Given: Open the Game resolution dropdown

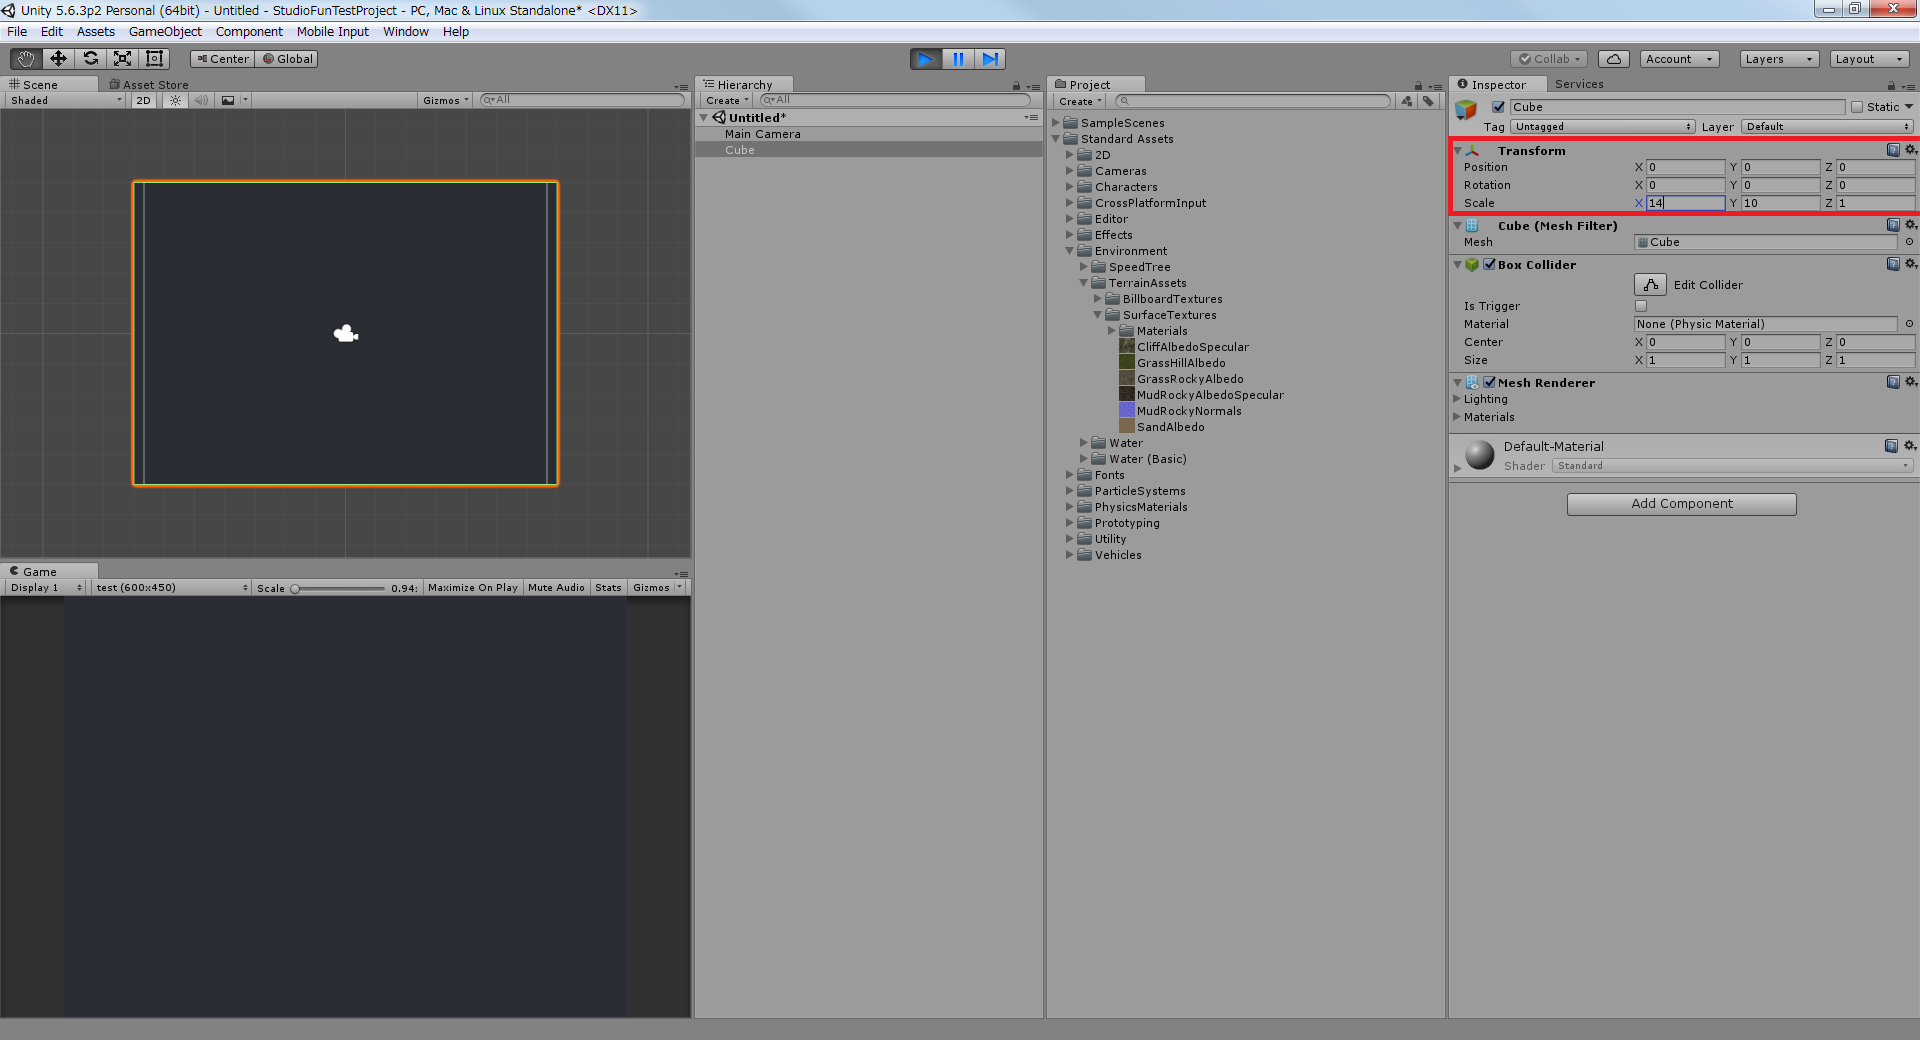Looking at the screenshot, I should click(172, 588).
